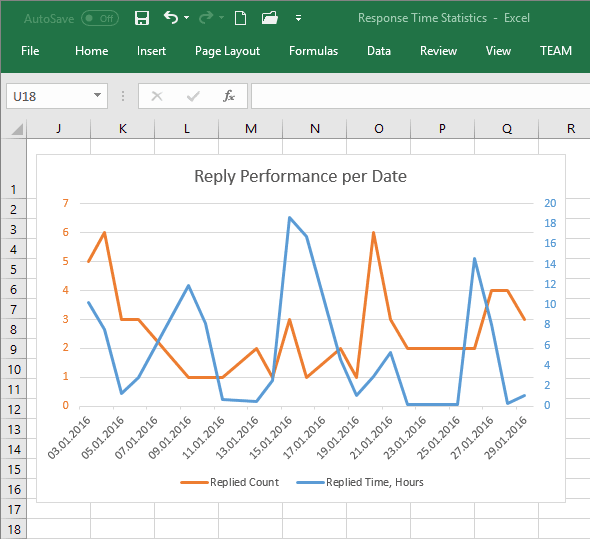Viewport: 590px width, 539px height.
Task: Click the Redo arrow icon
Action: (205, 17)
